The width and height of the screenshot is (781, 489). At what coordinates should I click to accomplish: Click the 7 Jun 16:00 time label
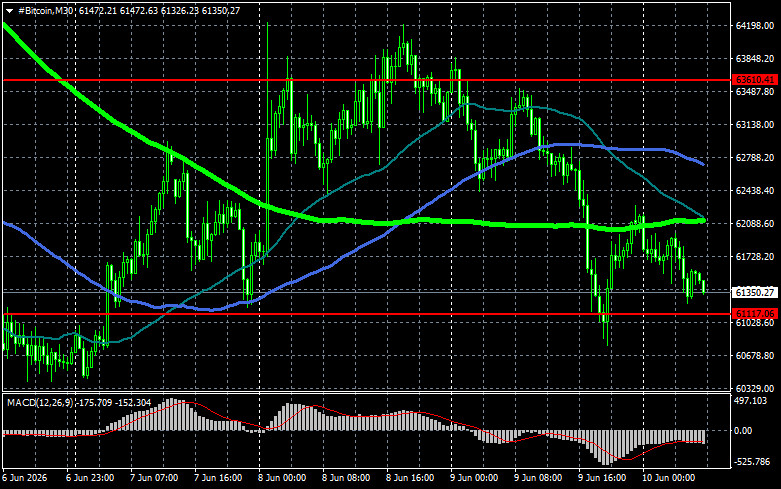click(x=218, y=478)
